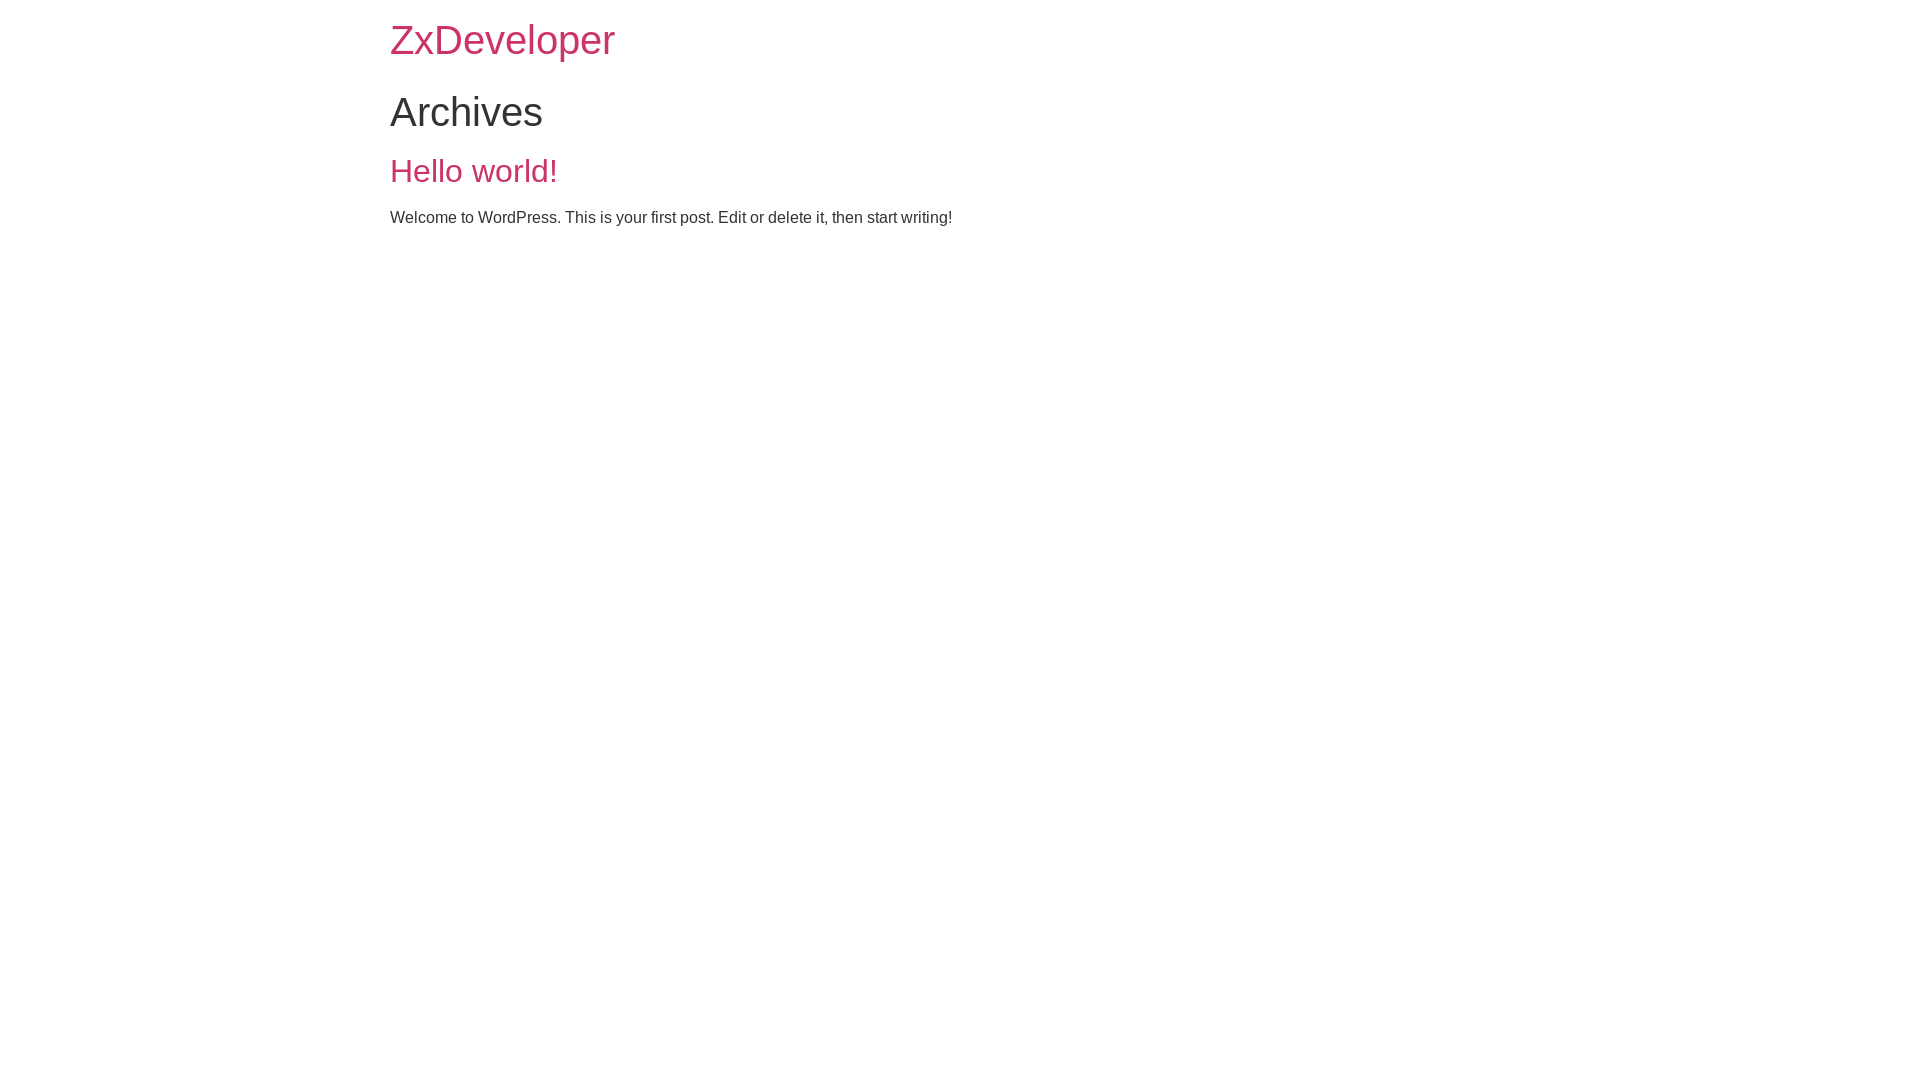Viewport: 1920px width, 1080px height.
Task: Click the Archives page heading
Action: [466, 112]
